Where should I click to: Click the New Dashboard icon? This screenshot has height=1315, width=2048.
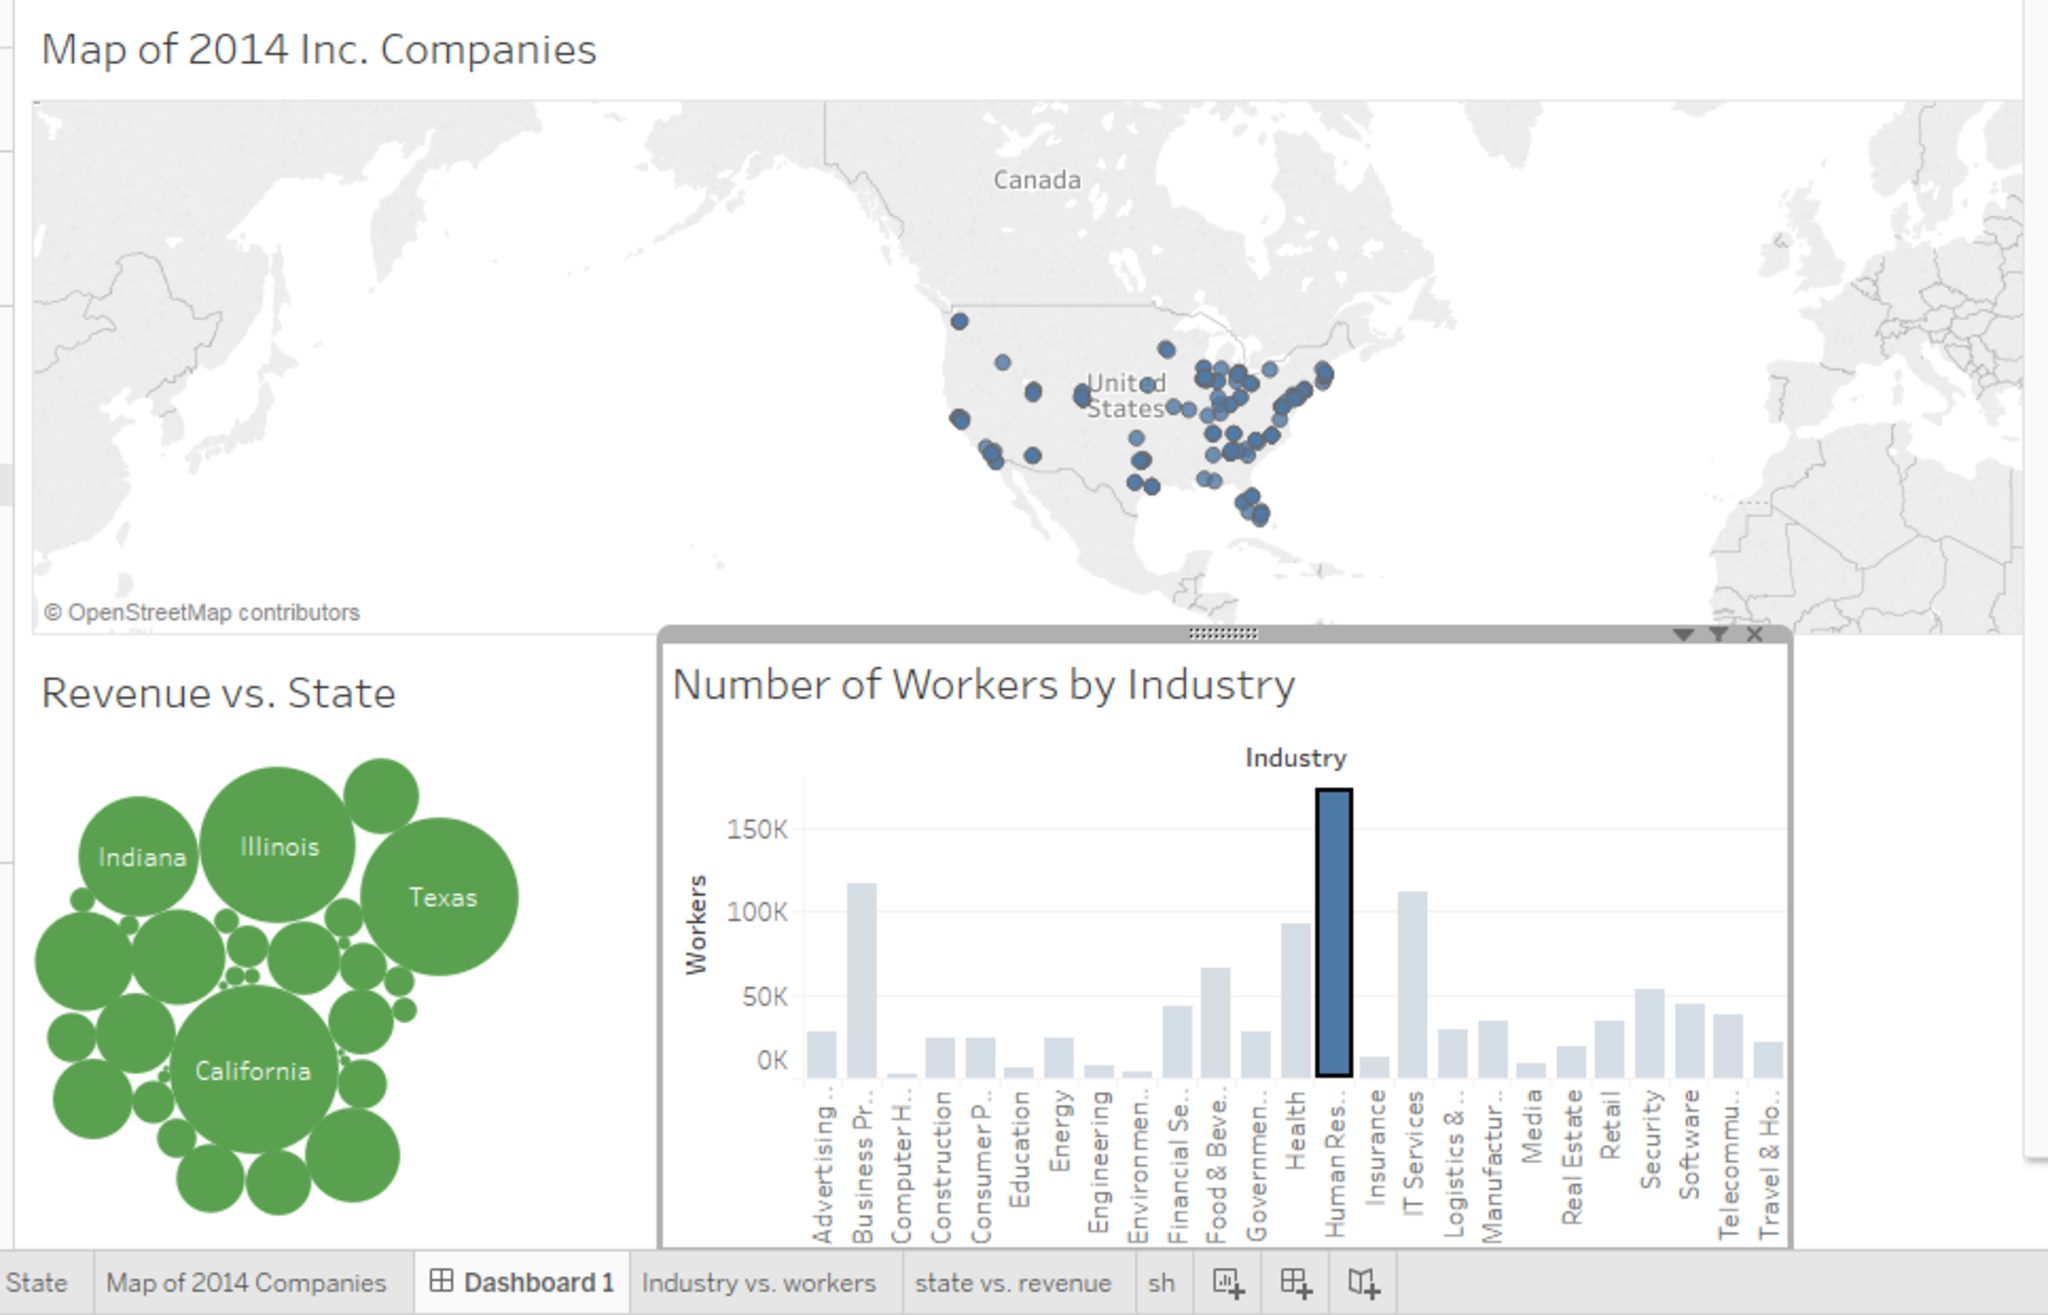pyautogui.click(x=1295, y=1283)
